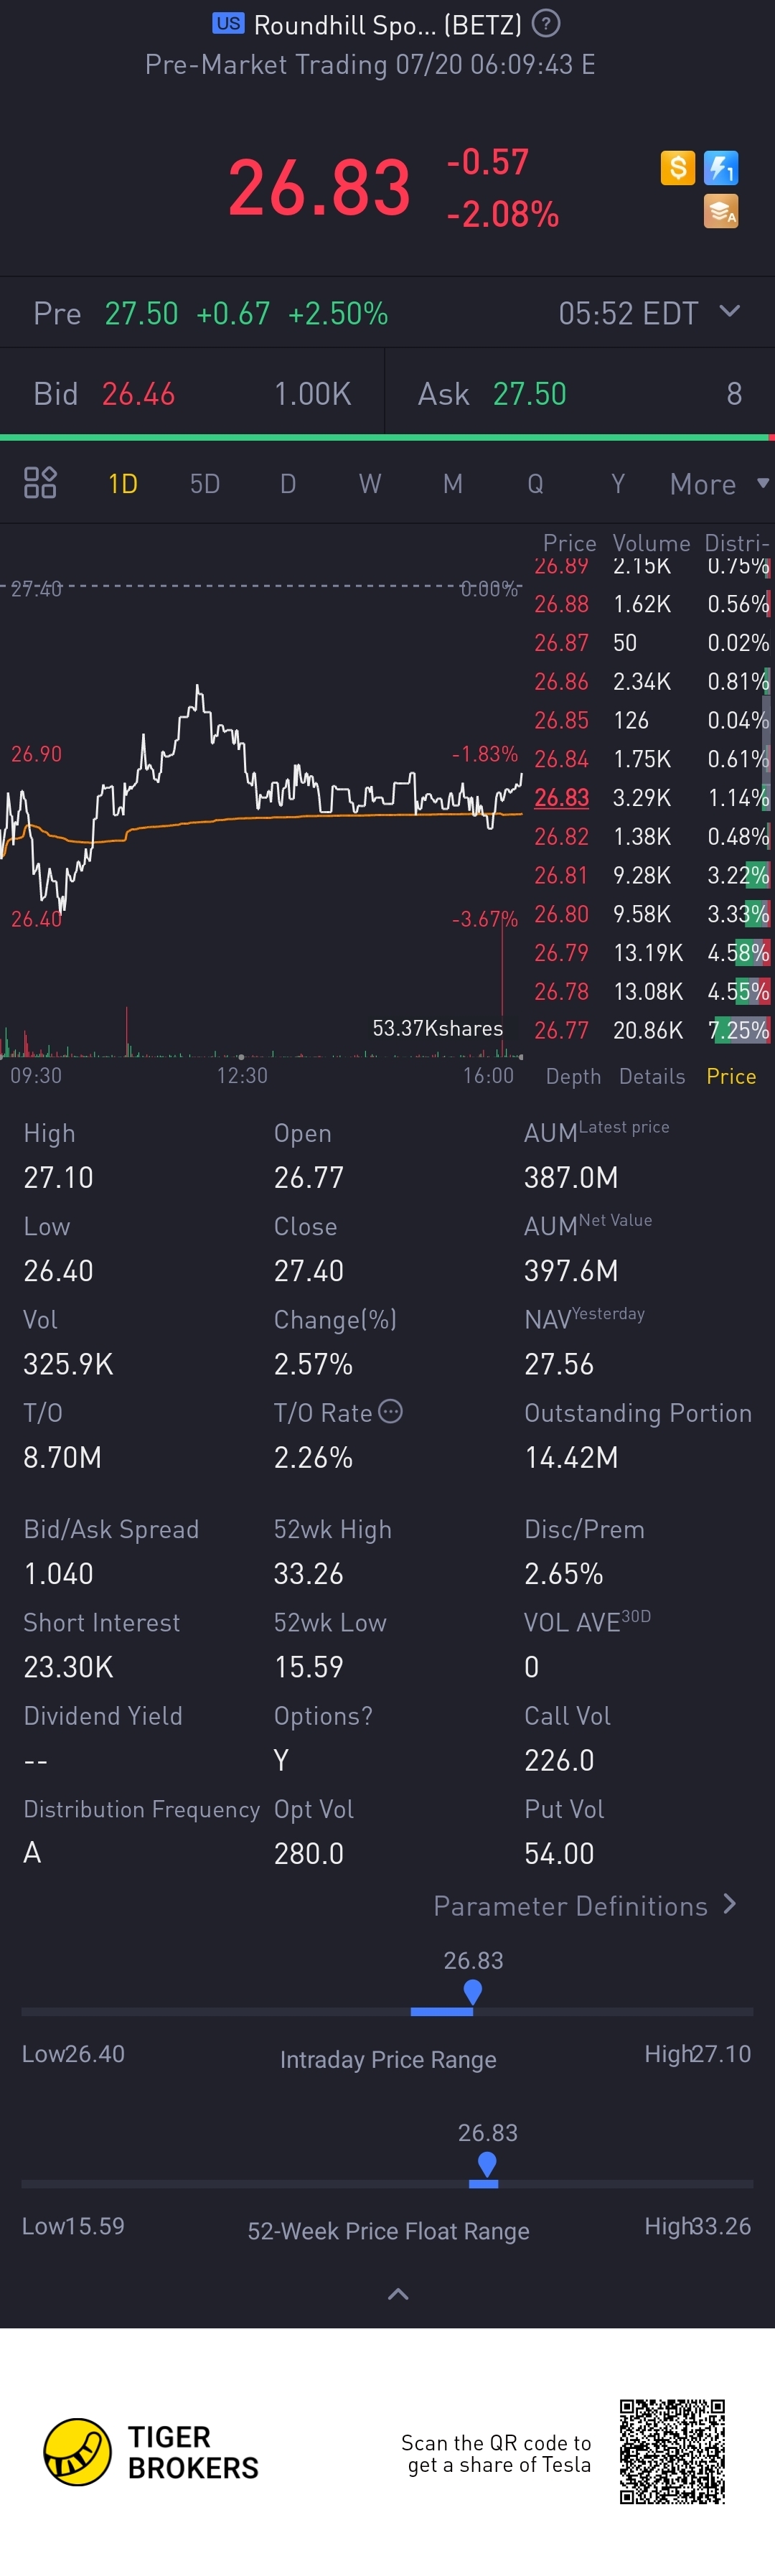Tap the tan stacked layers icon
The image size is (775, 2576).
[x=721, y=211]
